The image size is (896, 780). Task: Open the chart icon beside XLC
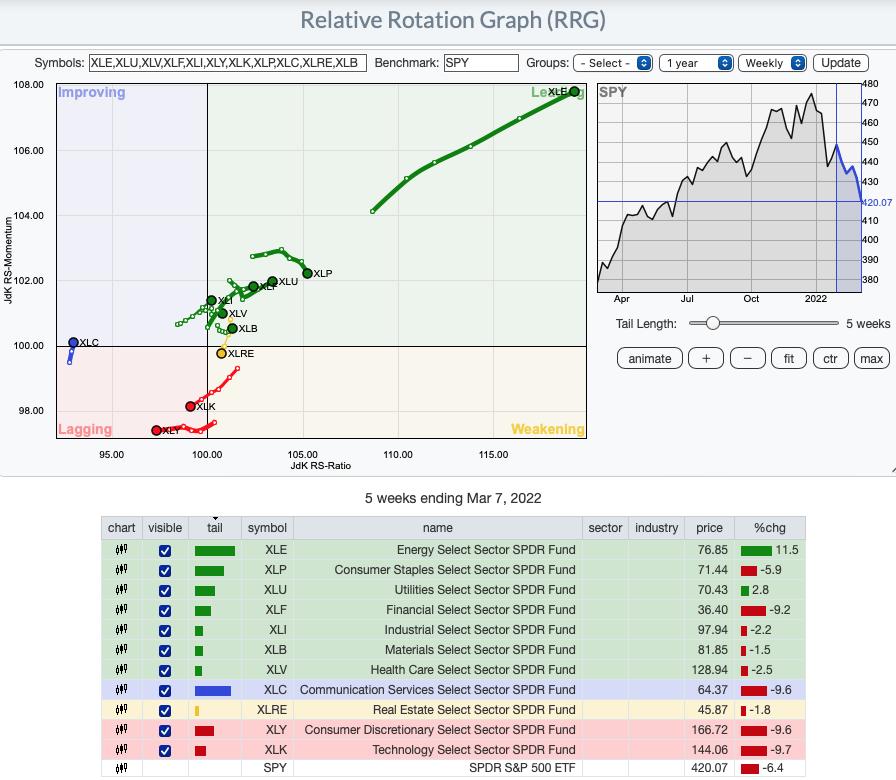pos(121,690)
